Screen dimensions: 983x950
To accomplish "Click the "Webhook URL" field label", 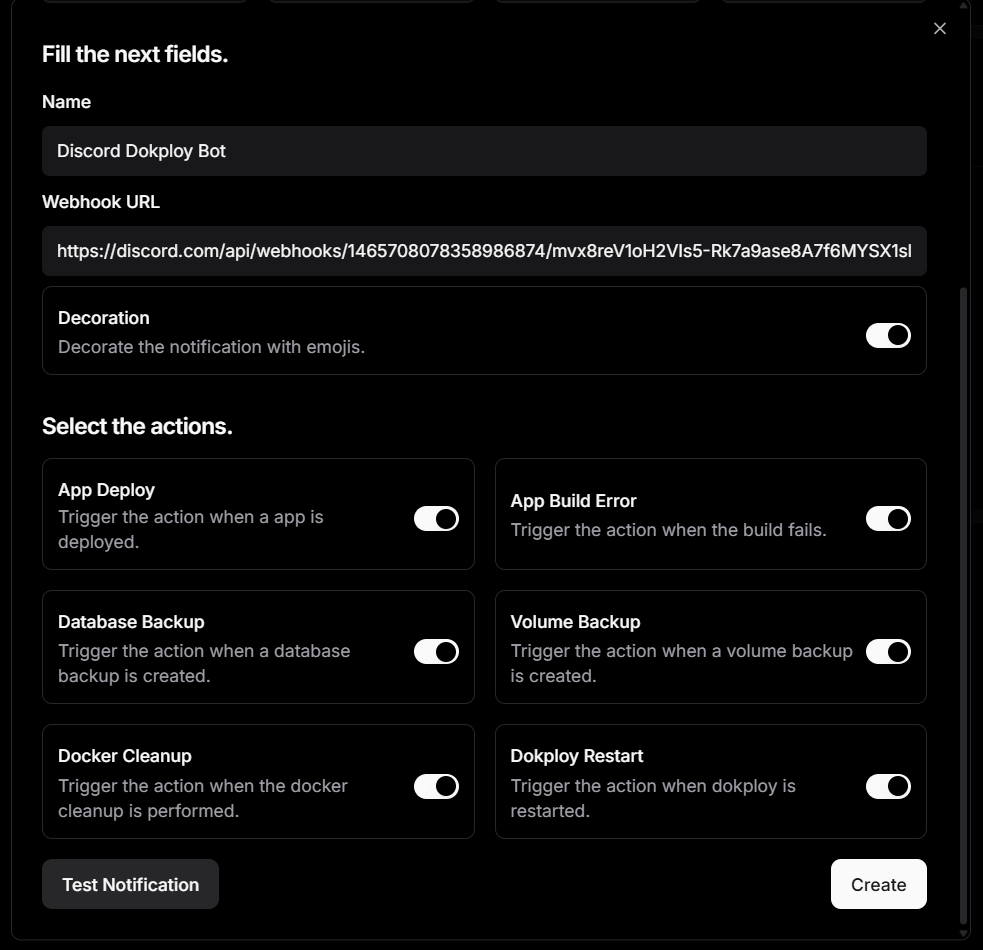I will [x=101, y=202].
